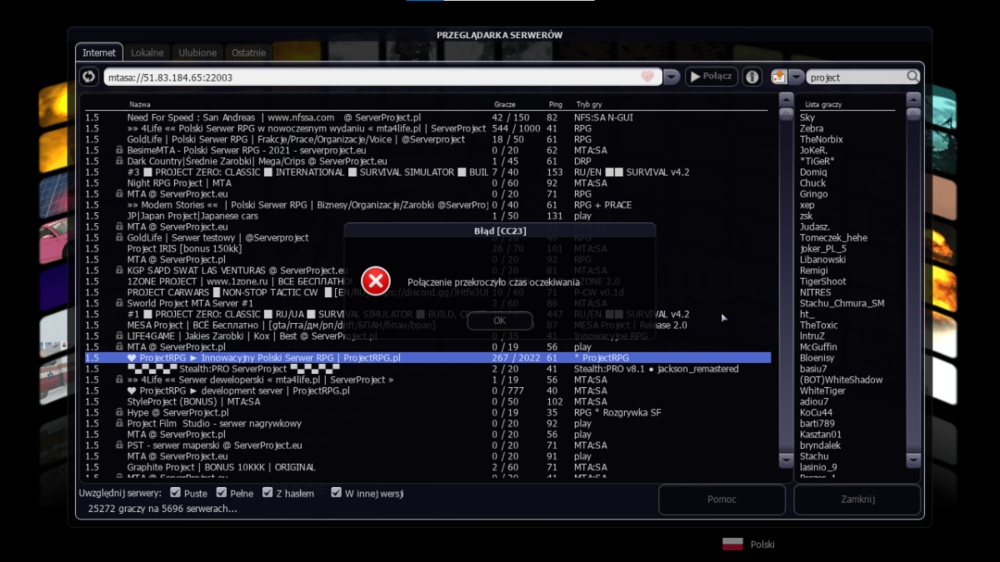Viewport: 1000px width, 562px height.
Task: Toggle the Z hasłem checkbox
Action: 267,492
